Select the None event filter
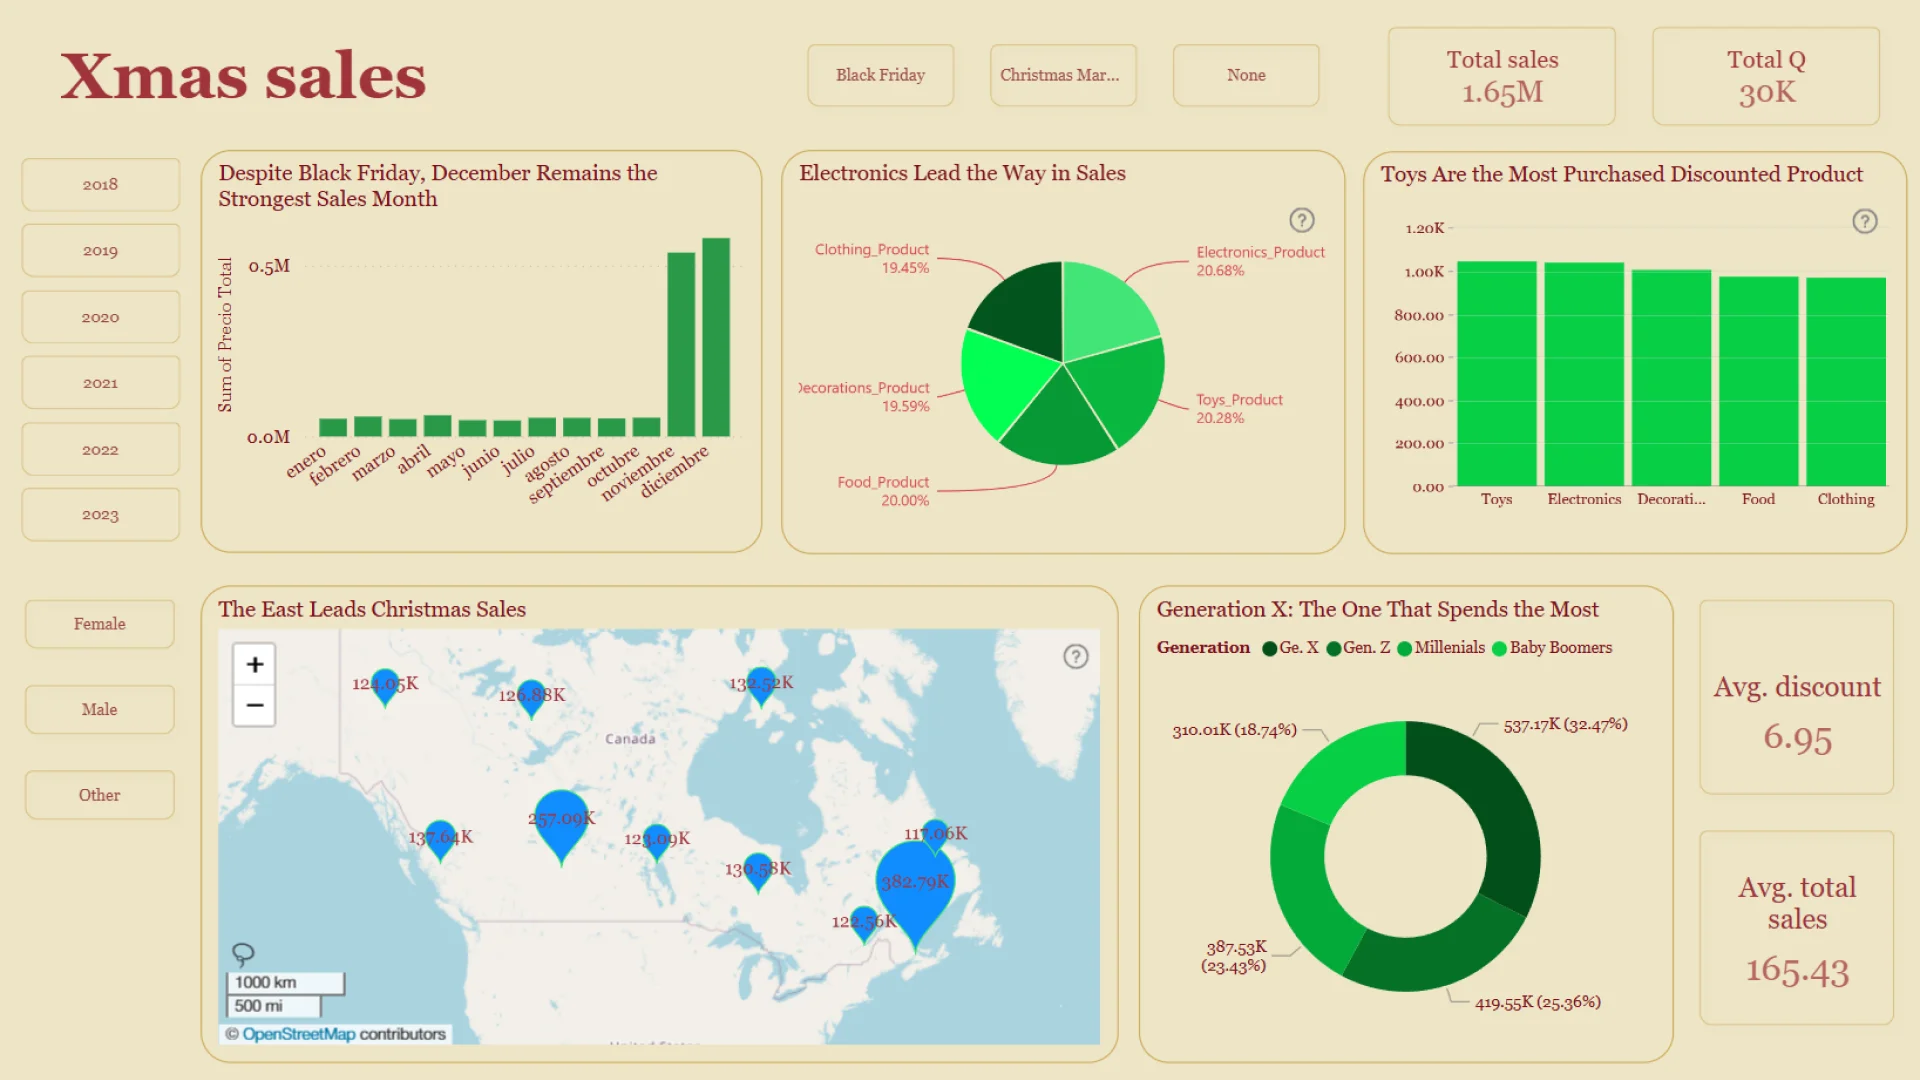The height and width of the screenshot is (1080, 1920). coord(1246,75)
